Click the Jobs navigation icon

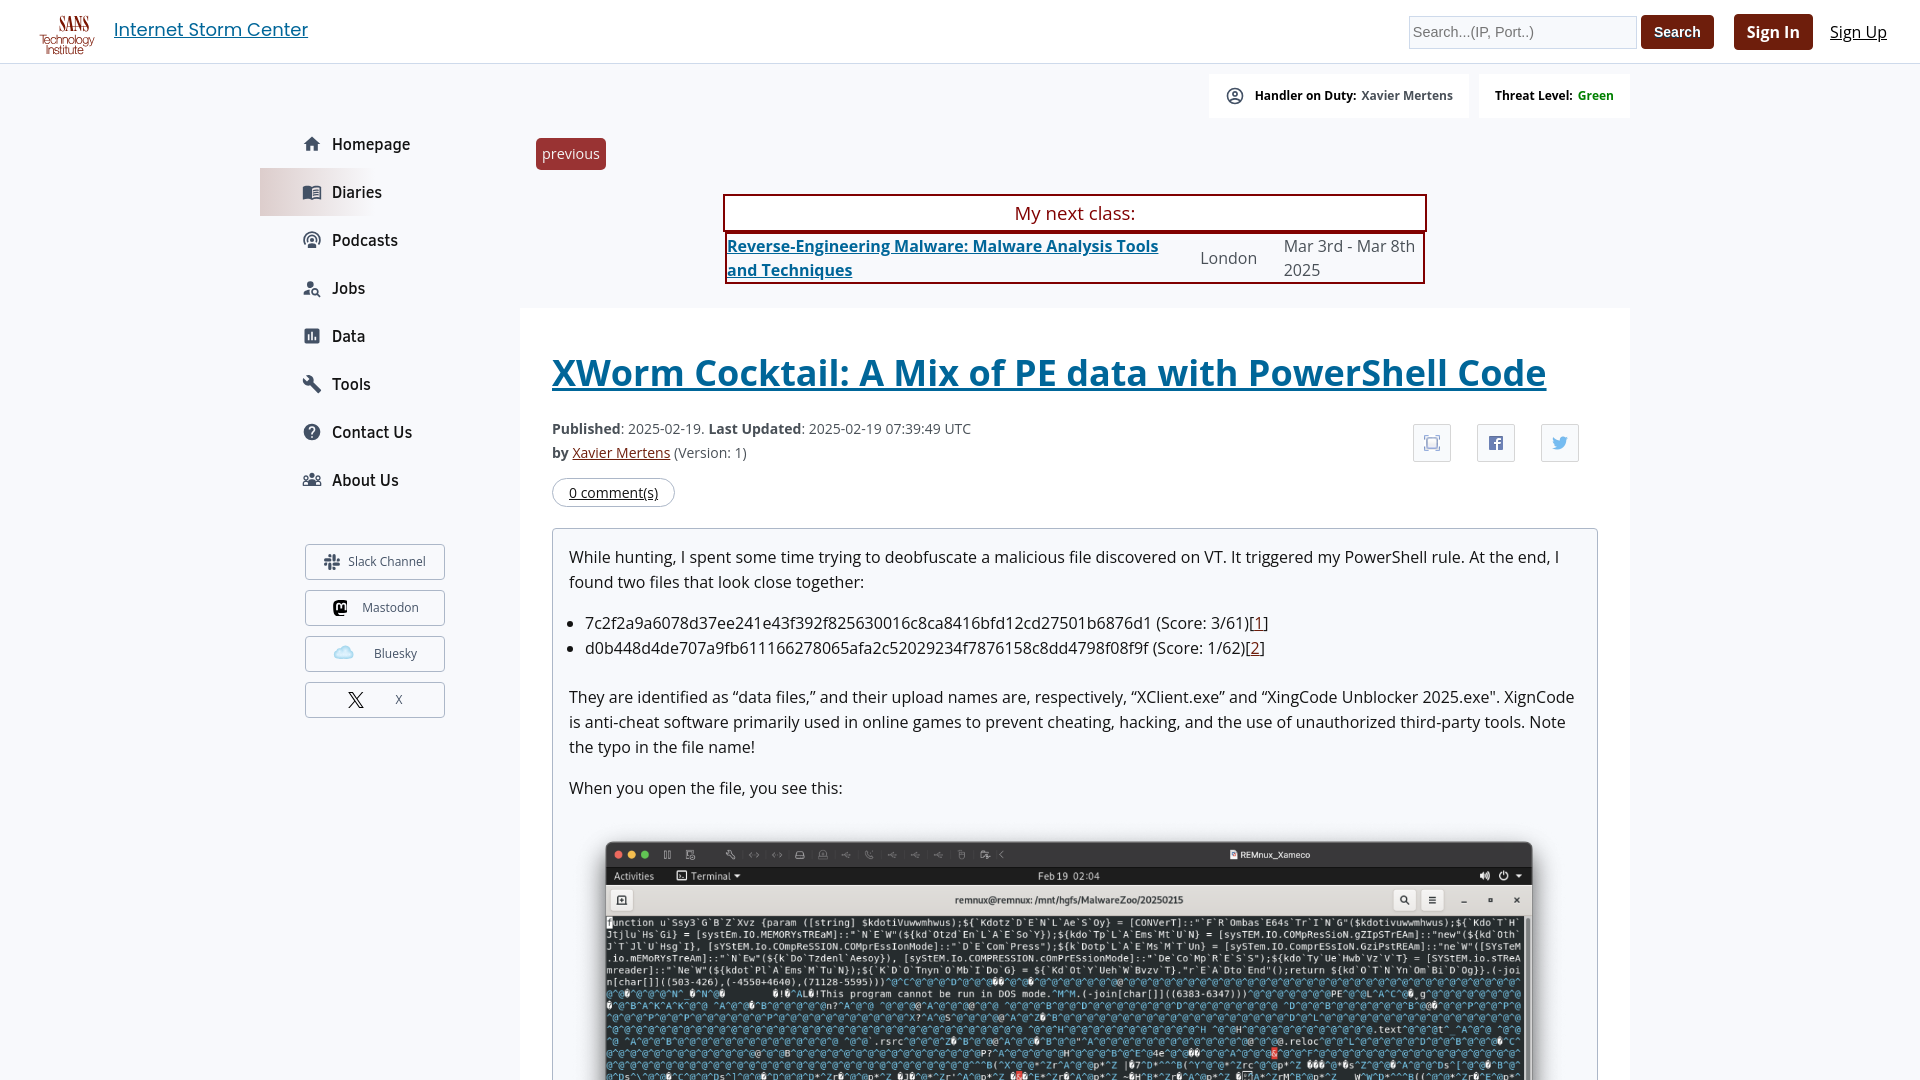[313, 287]
